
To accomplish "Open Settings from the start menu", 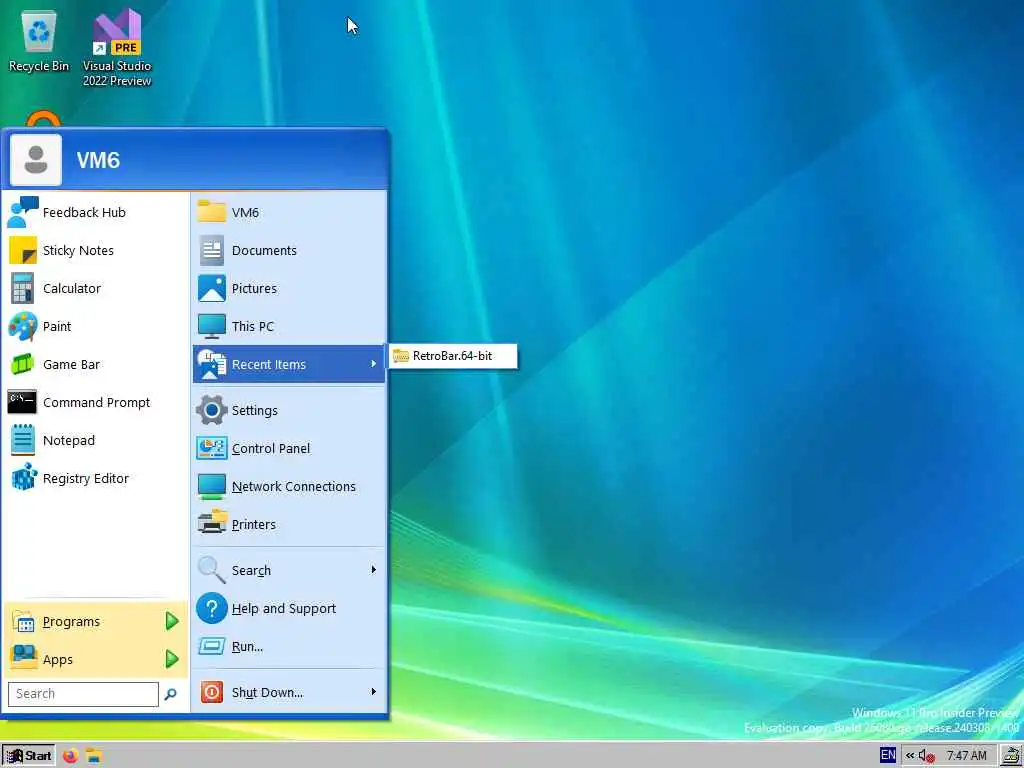I will pyautogui.click(x=289, y=410).
